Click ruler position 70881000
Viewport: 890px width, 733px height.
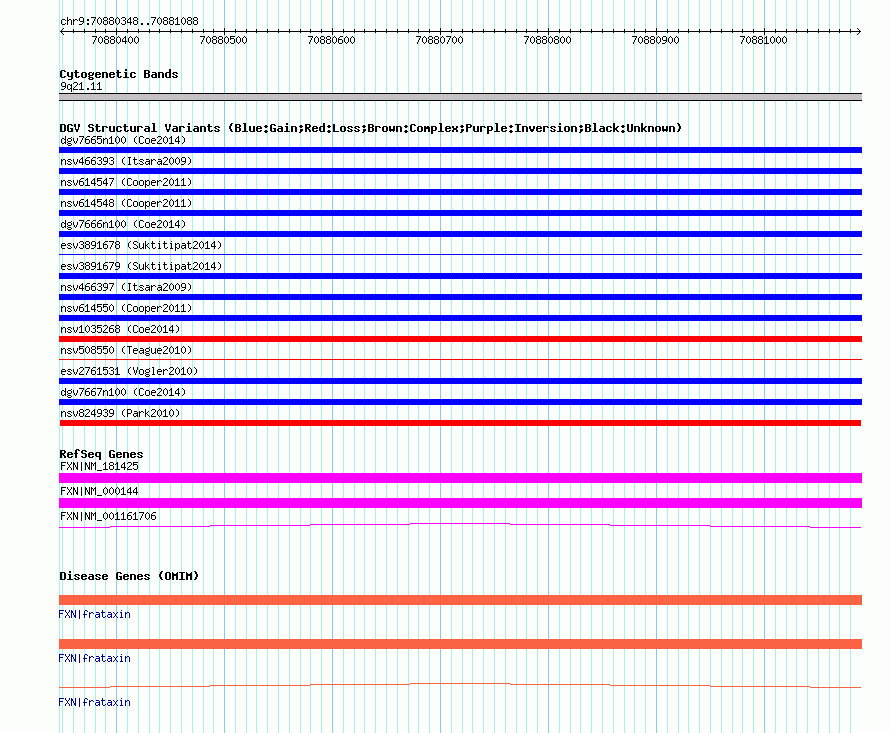[x=763, y=40]
